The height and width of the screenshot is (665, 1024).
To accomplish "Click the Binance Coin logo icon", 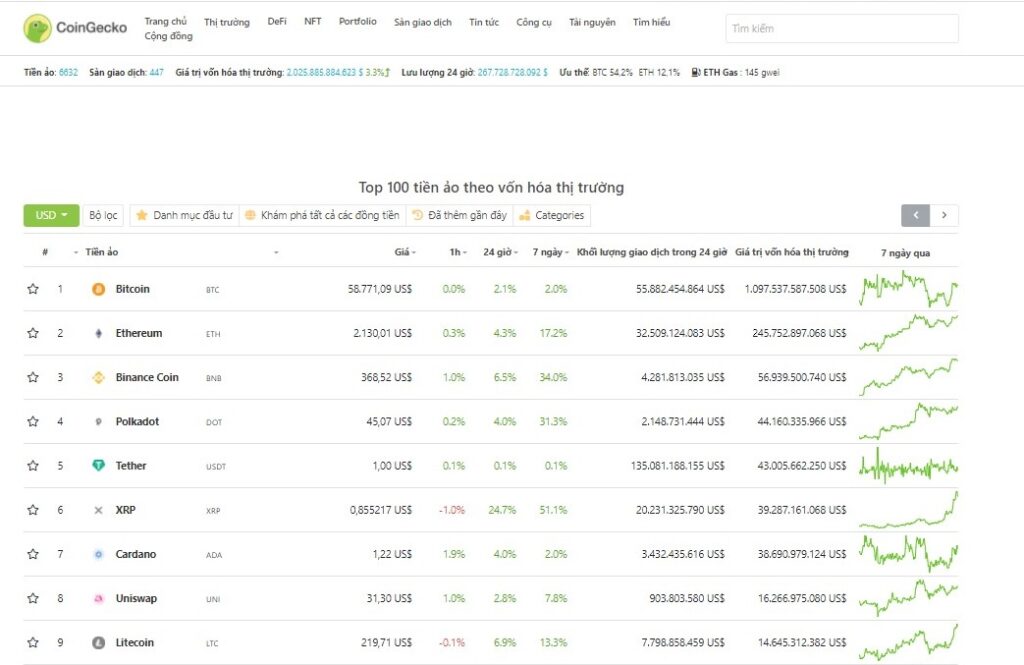I will point(99,378).
